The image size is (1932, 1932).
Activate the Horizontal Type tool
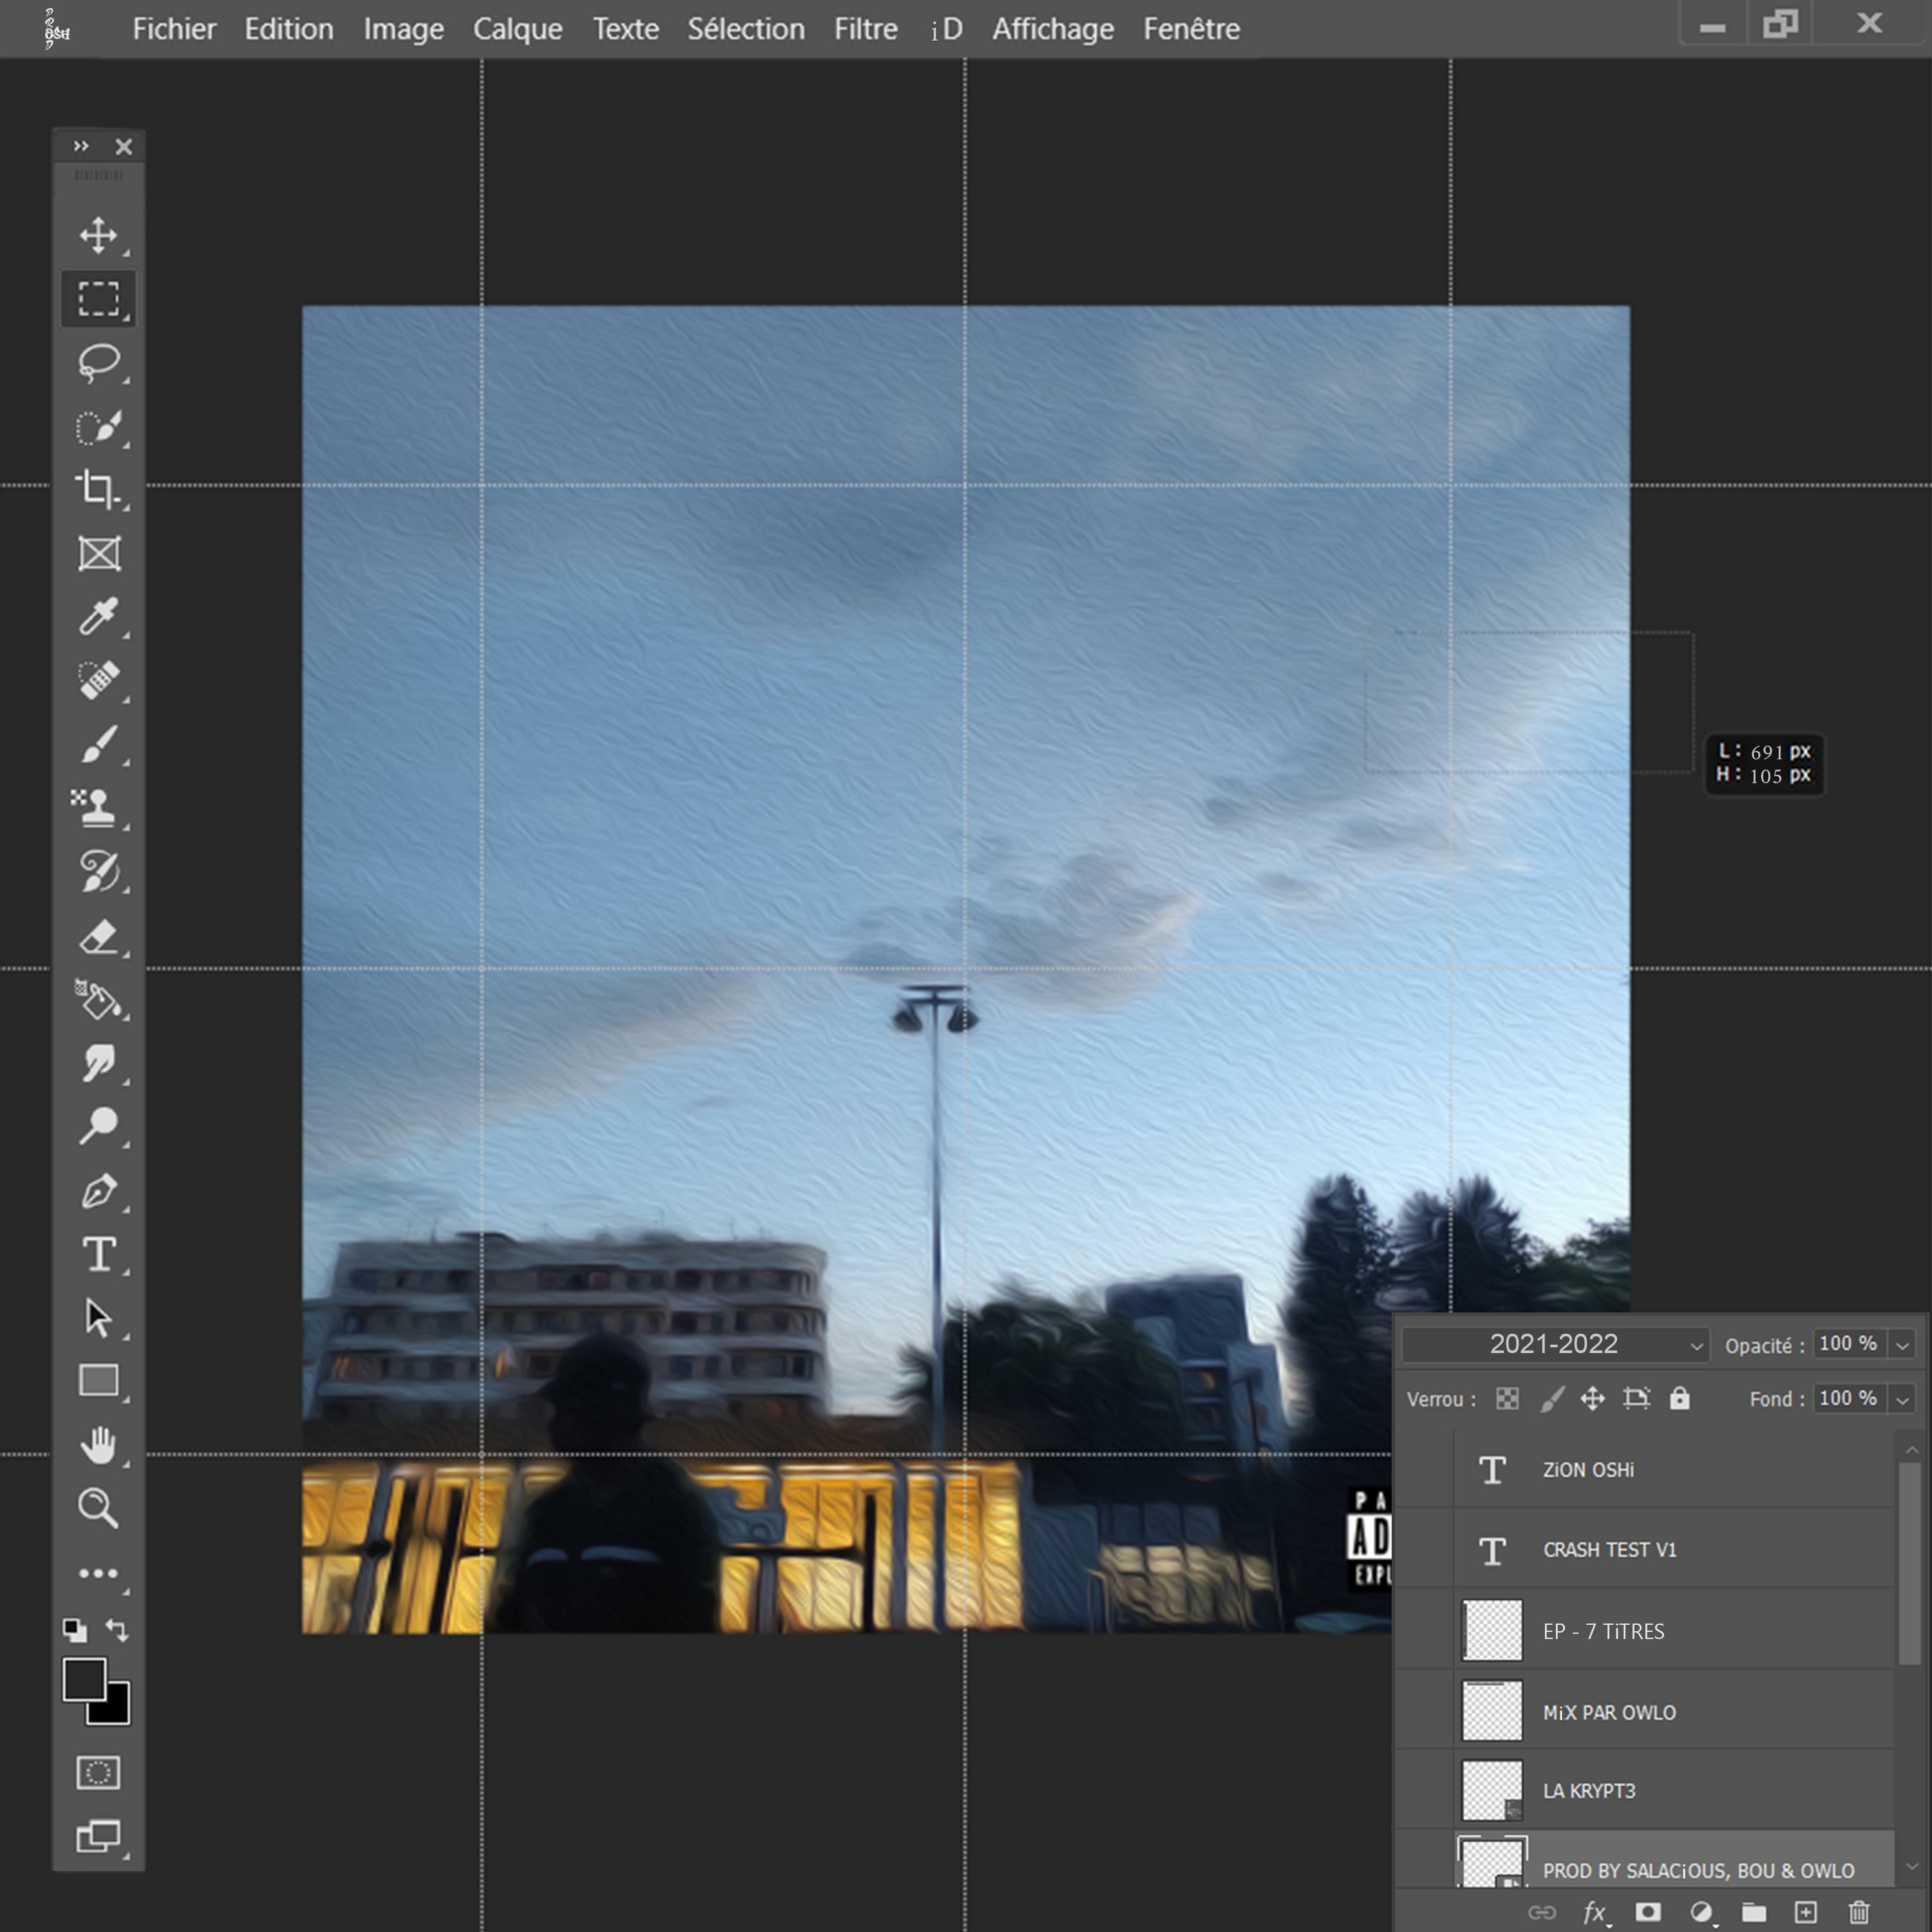98,1254
